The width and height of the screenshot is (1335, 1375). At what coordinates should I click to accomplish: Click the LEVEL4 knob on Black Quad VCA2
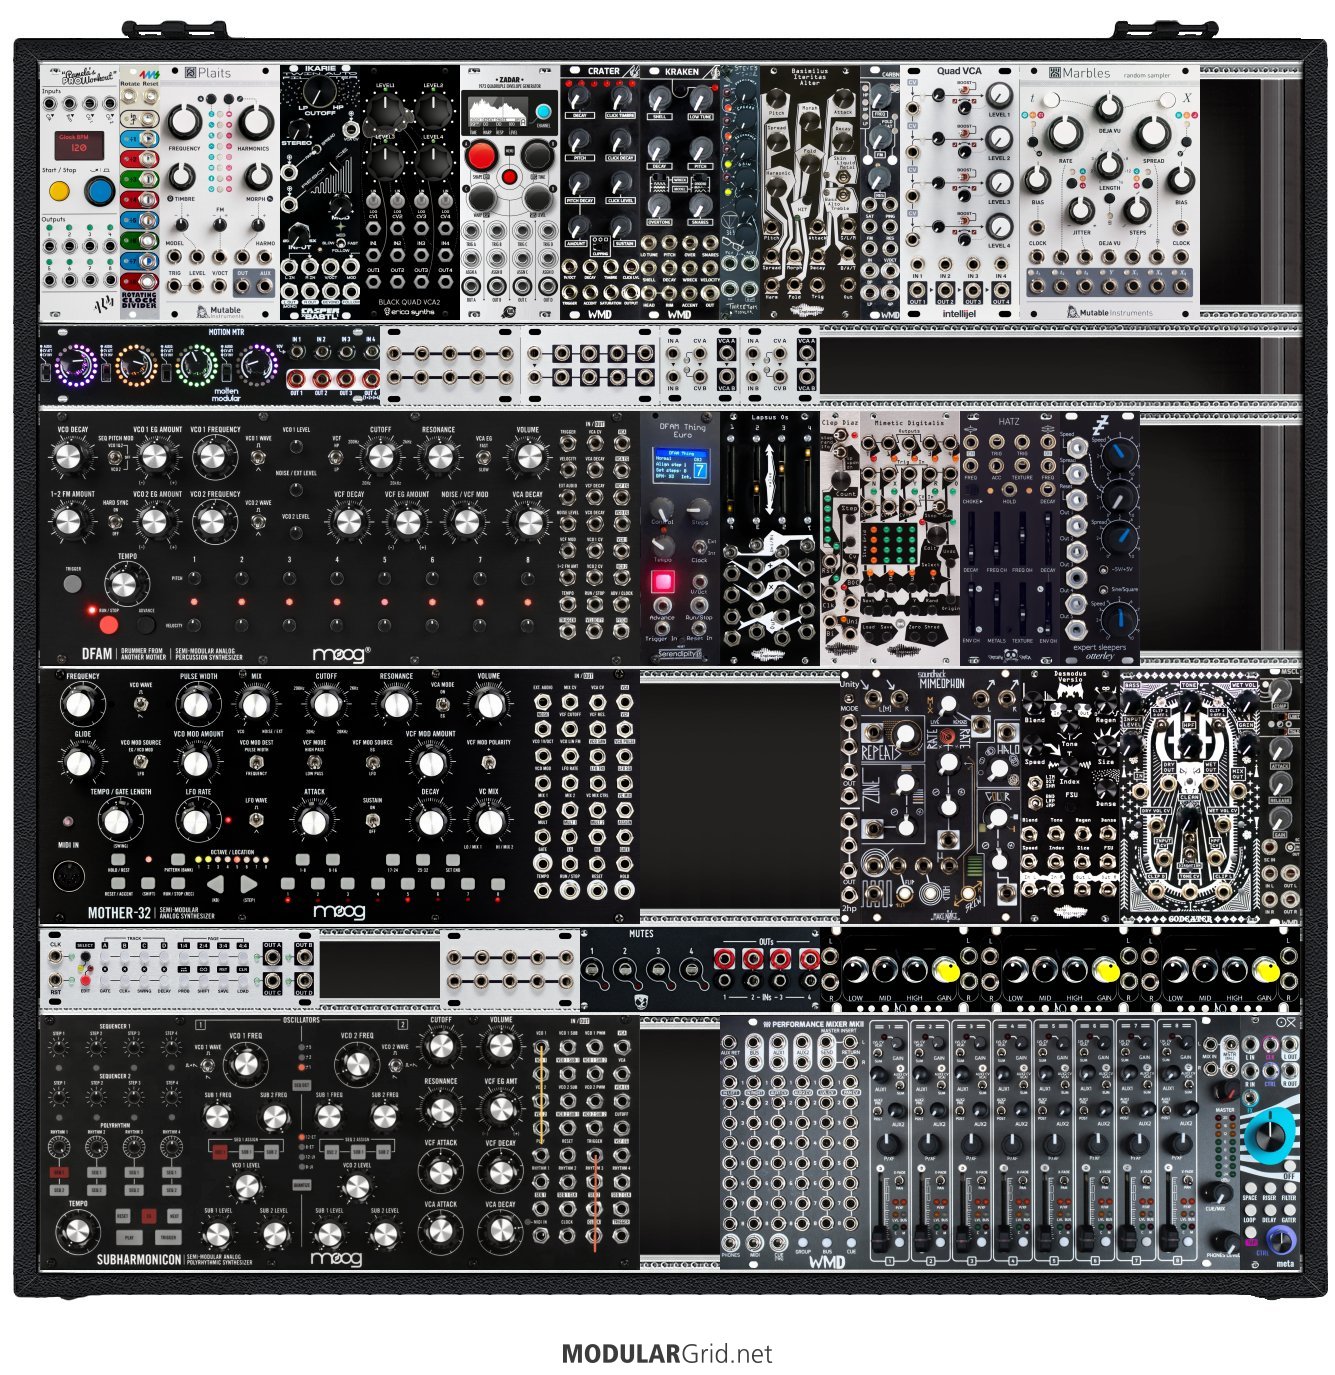(434, 161)
